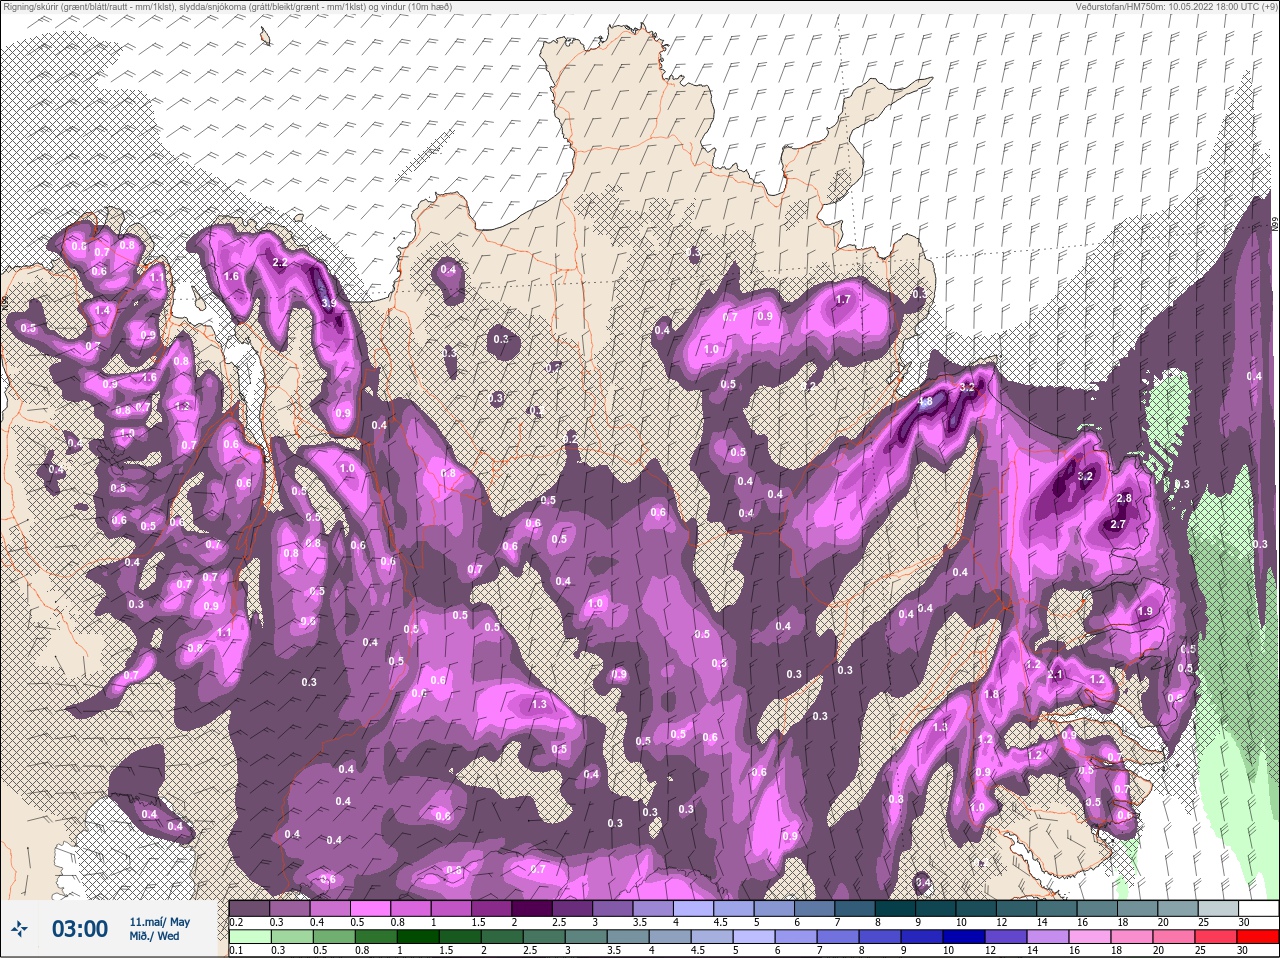This screenshot has height=958, width=1280.
Task: Click the 4.8 precipitation peak label
Action: [x=926, y=402]
